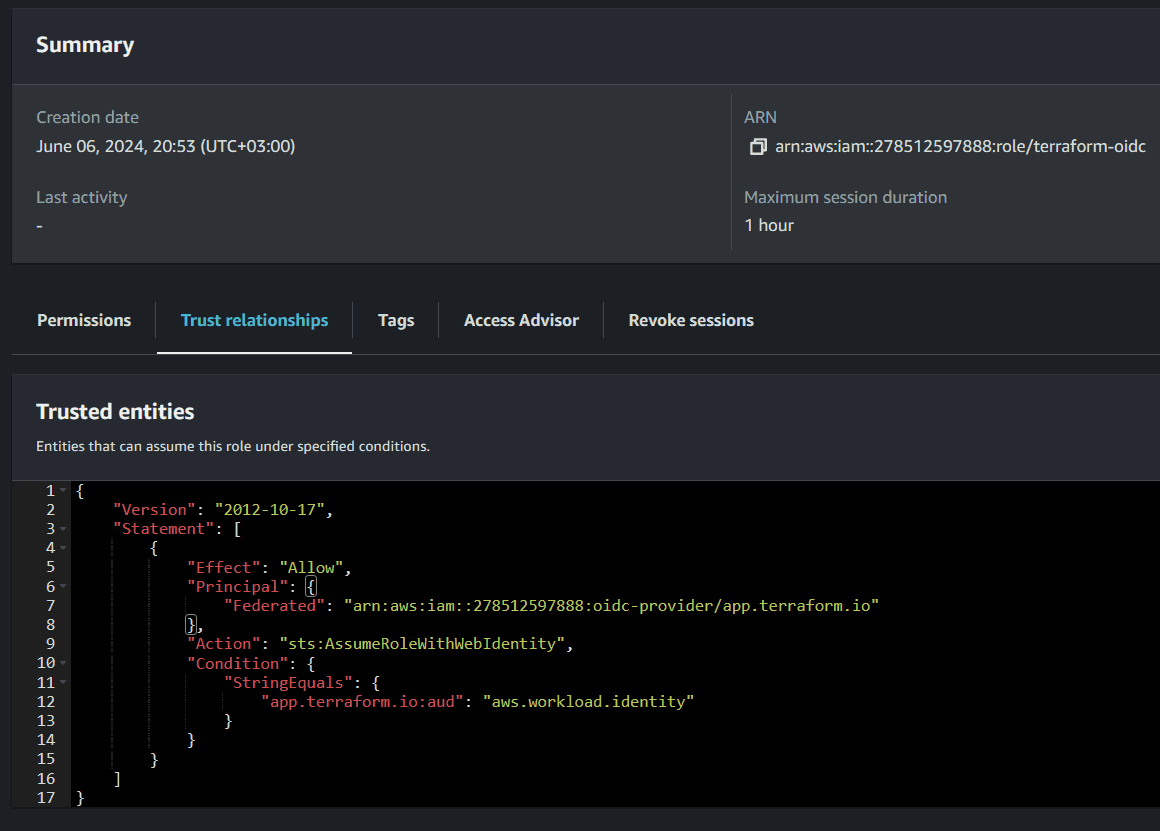Open the Revoke sessions tab
Screen dimensions: 1160x831
(x=691, y=320)
